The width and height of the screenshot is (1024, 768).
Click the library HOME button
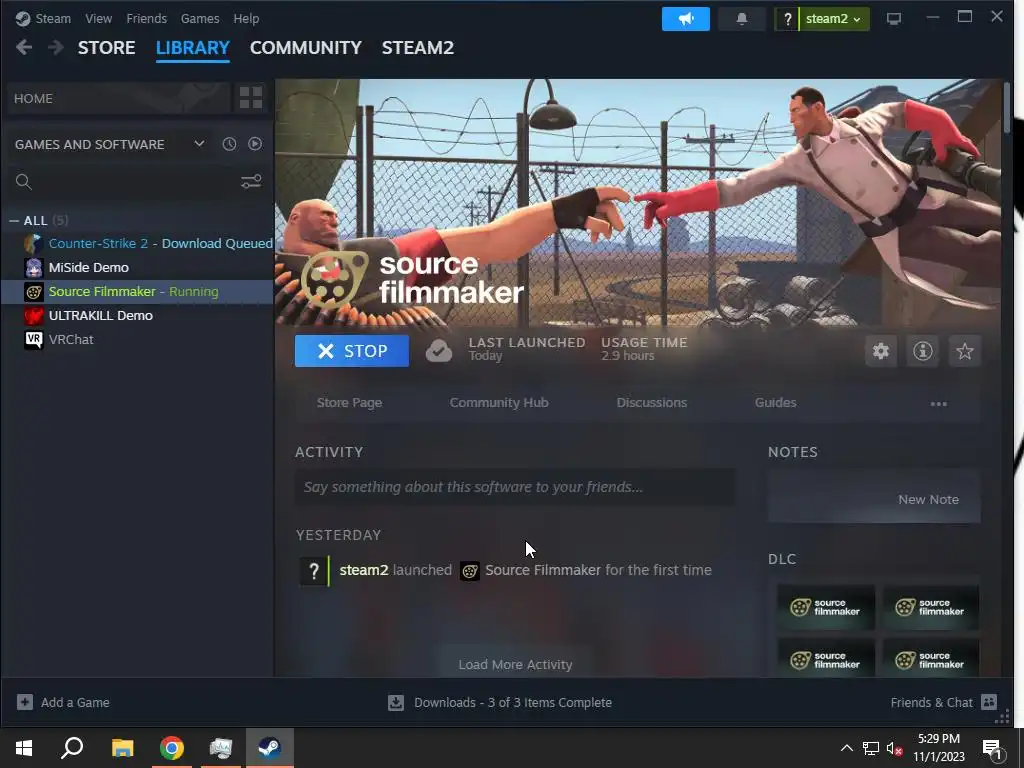(x=119, y=98)
